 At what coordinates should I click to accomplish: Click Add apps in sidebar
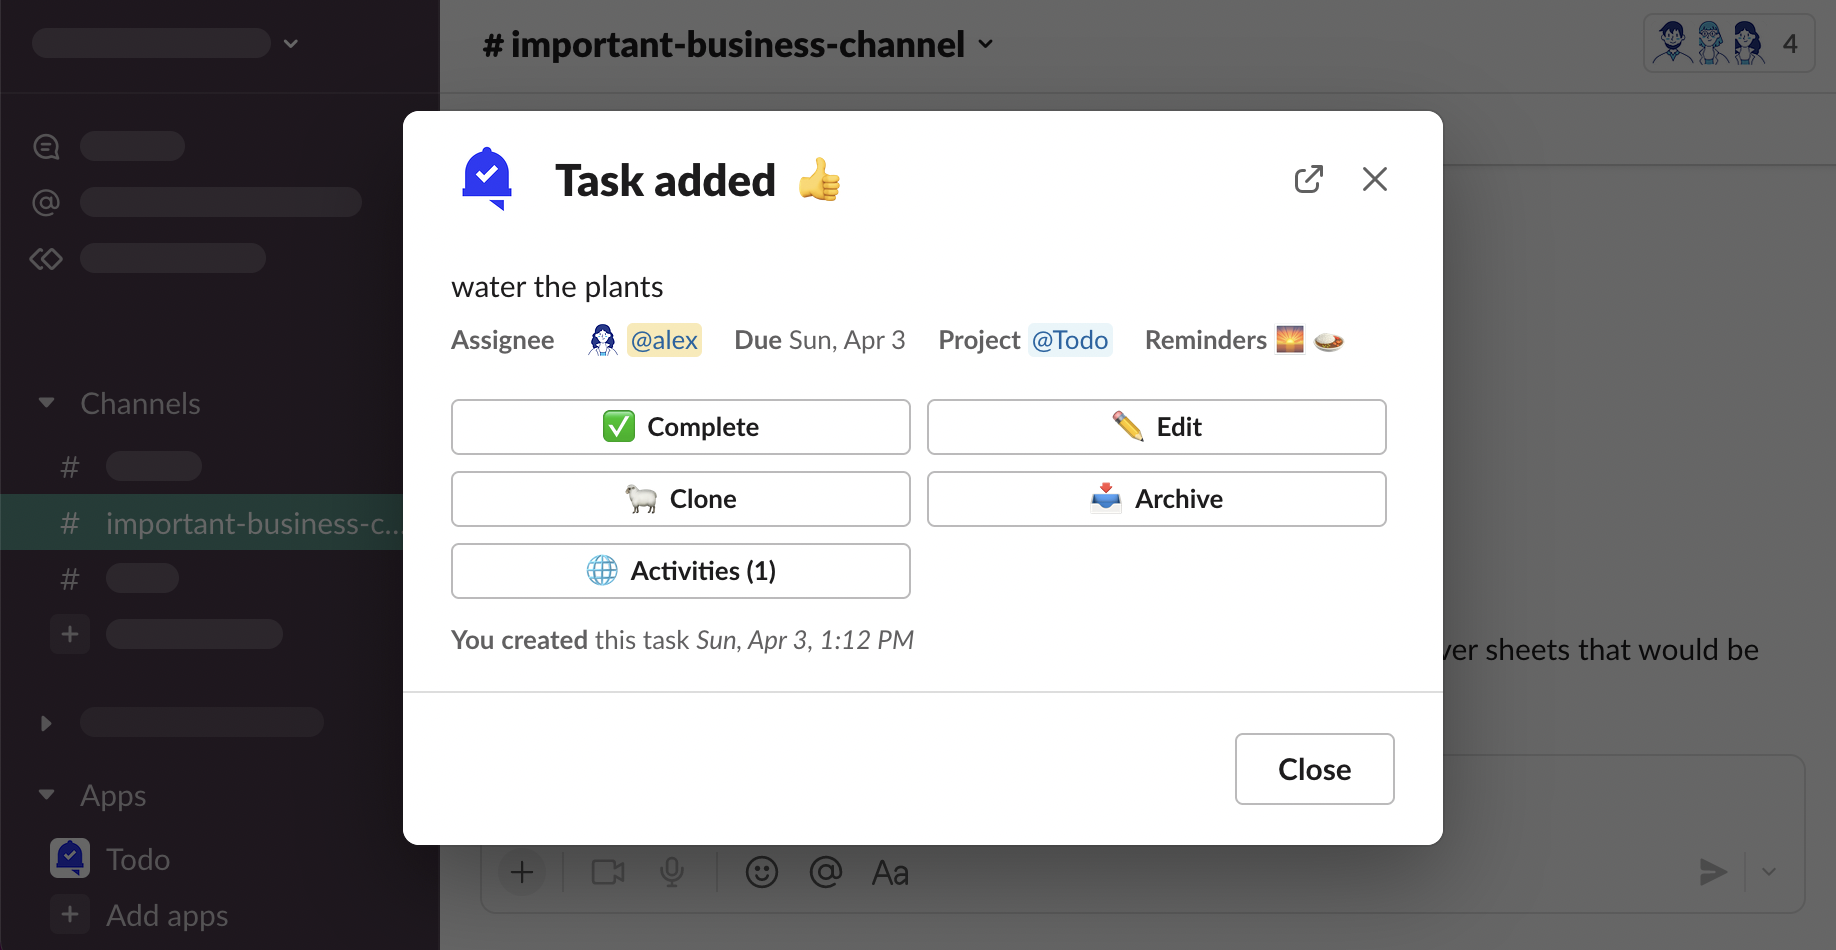166,915
